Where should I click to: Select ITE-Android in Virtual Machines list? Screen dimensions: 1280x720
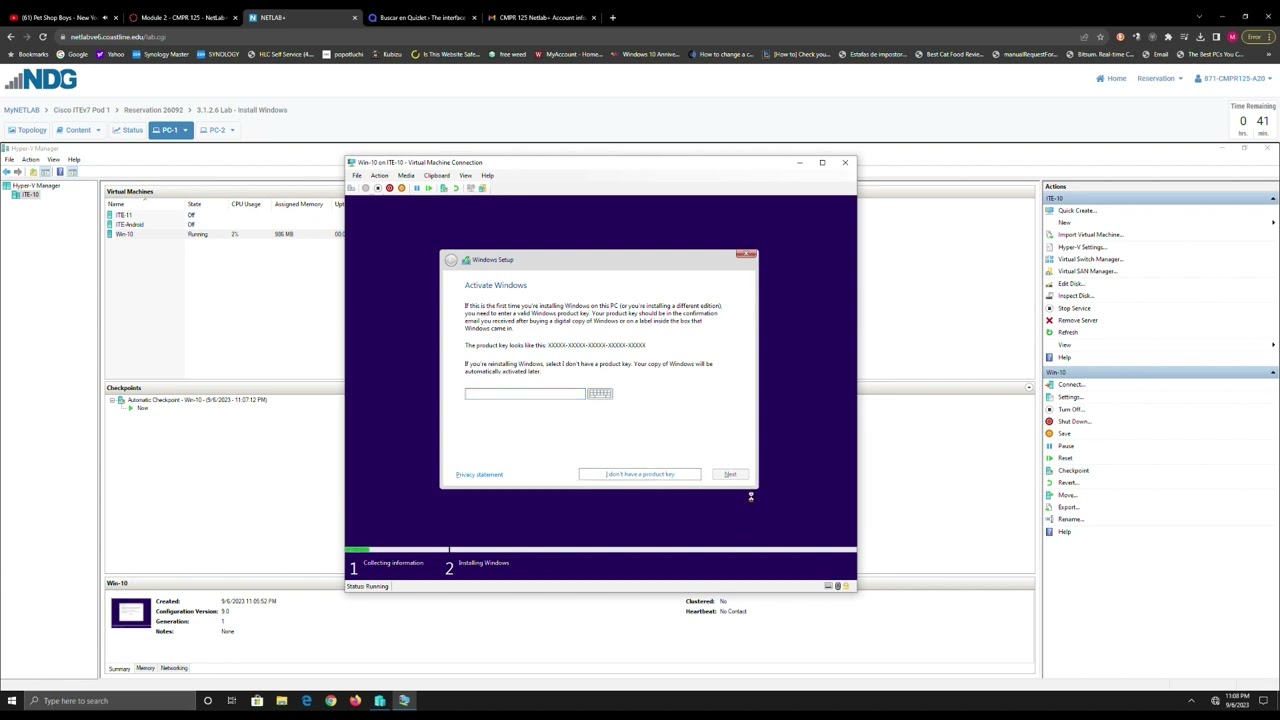click(130, 224)
